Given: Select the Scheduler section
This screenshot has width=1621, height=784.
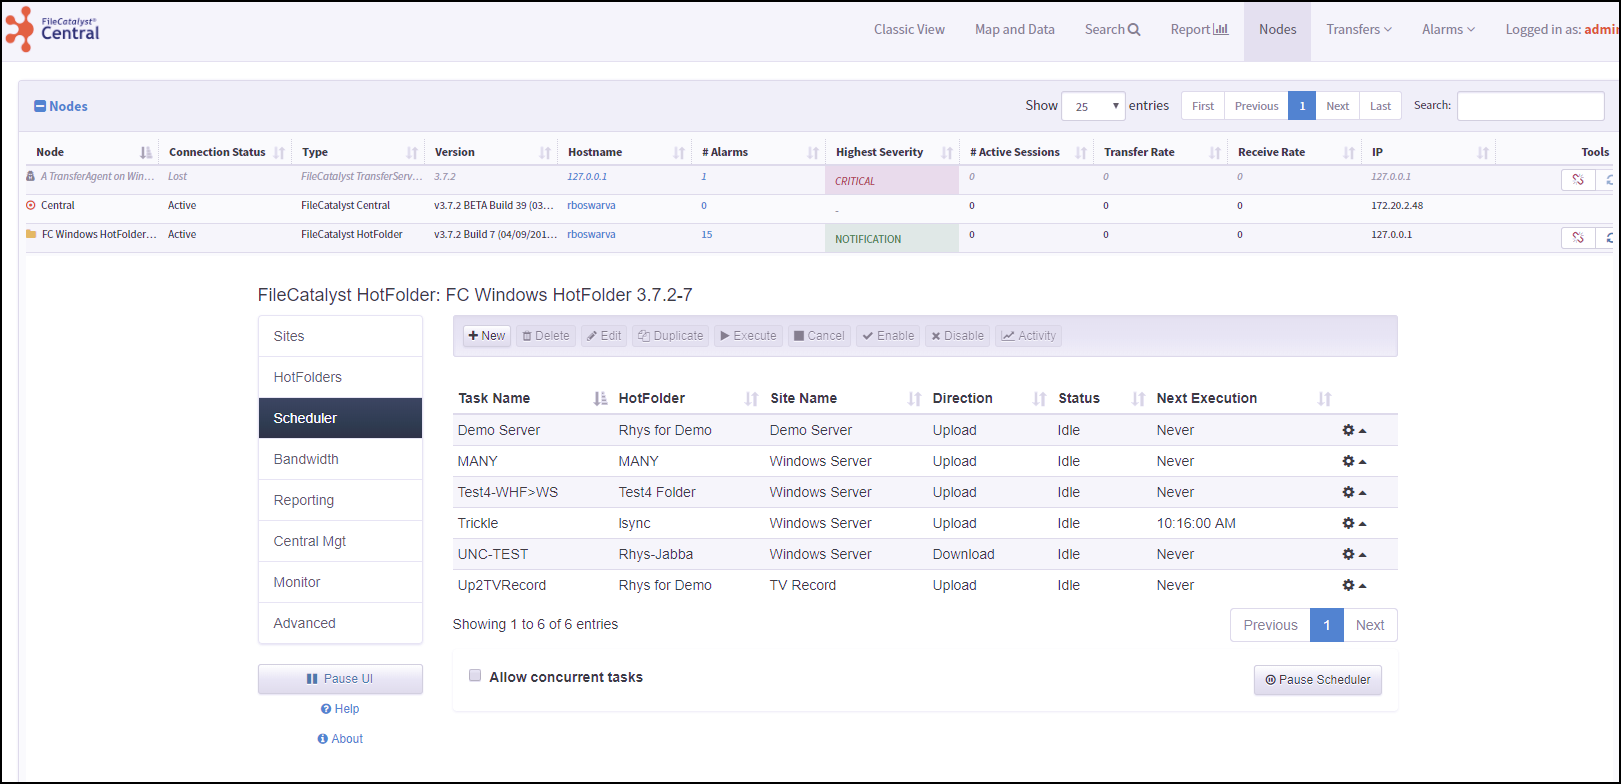Looking at the screenshot, I should [340, 418].
